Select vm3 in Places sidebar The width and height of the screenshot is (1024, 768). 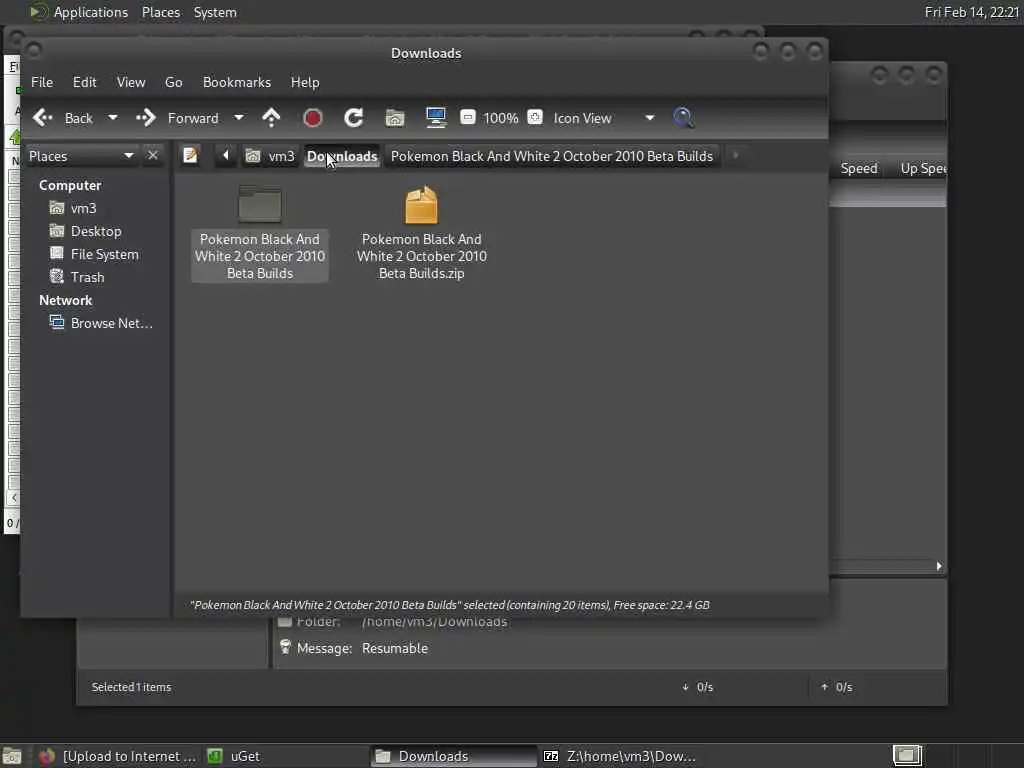tap(83, 208)
